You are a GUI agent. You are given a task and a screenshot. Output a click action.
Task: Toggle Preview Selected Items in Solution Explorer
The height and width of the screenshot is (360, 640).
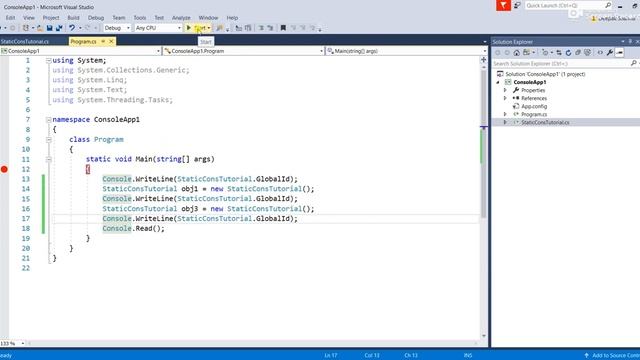(x=620, y=53)
